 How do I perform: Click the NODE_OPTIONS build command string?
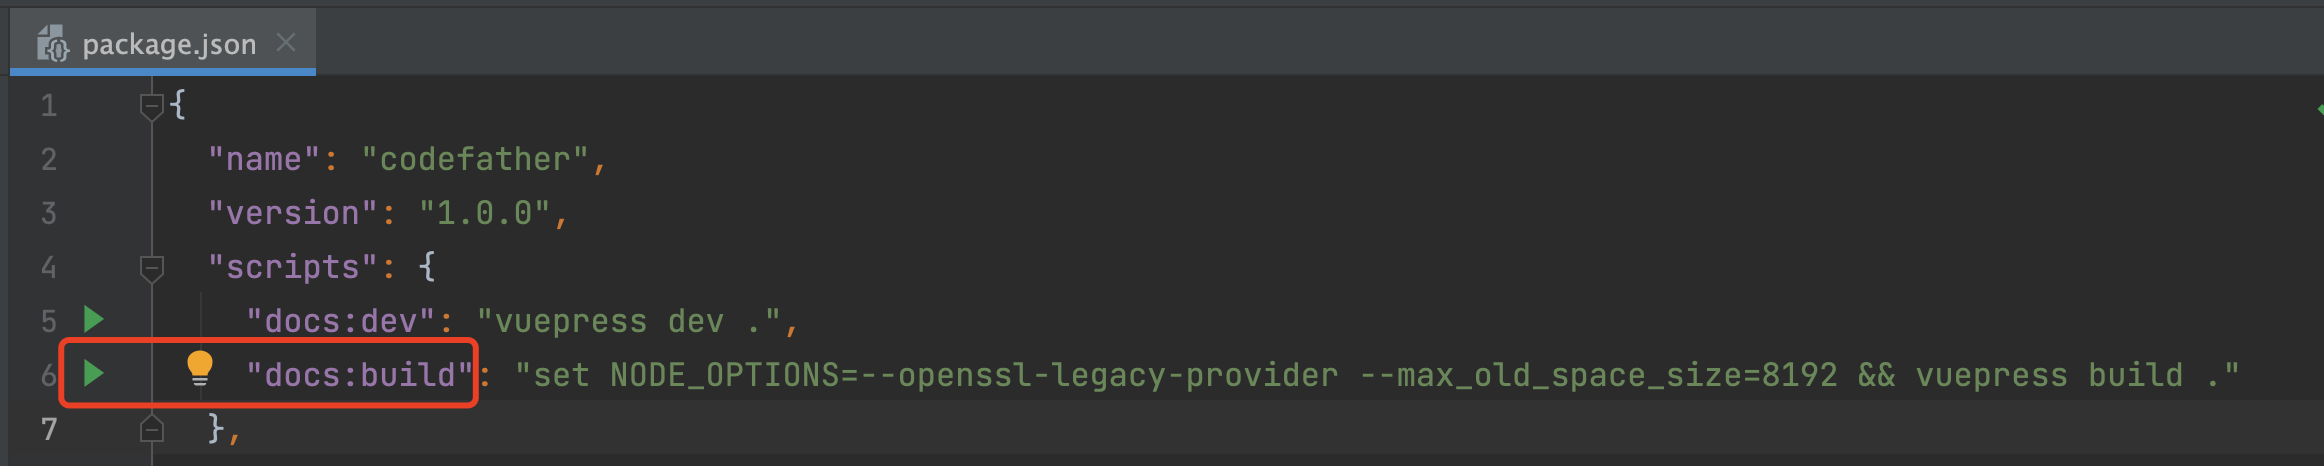pyautogui.click(x=1376, y=375)
